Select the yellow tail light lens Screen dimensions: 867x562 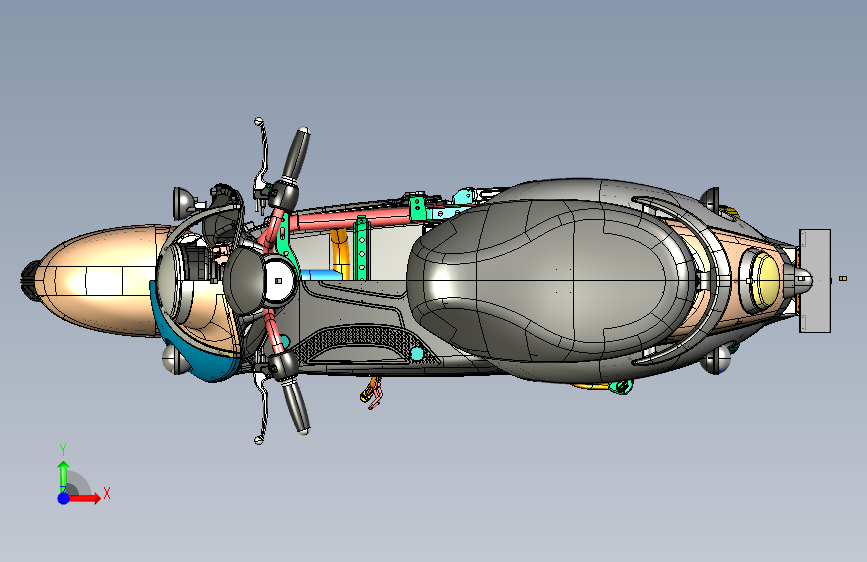point(767,281)
